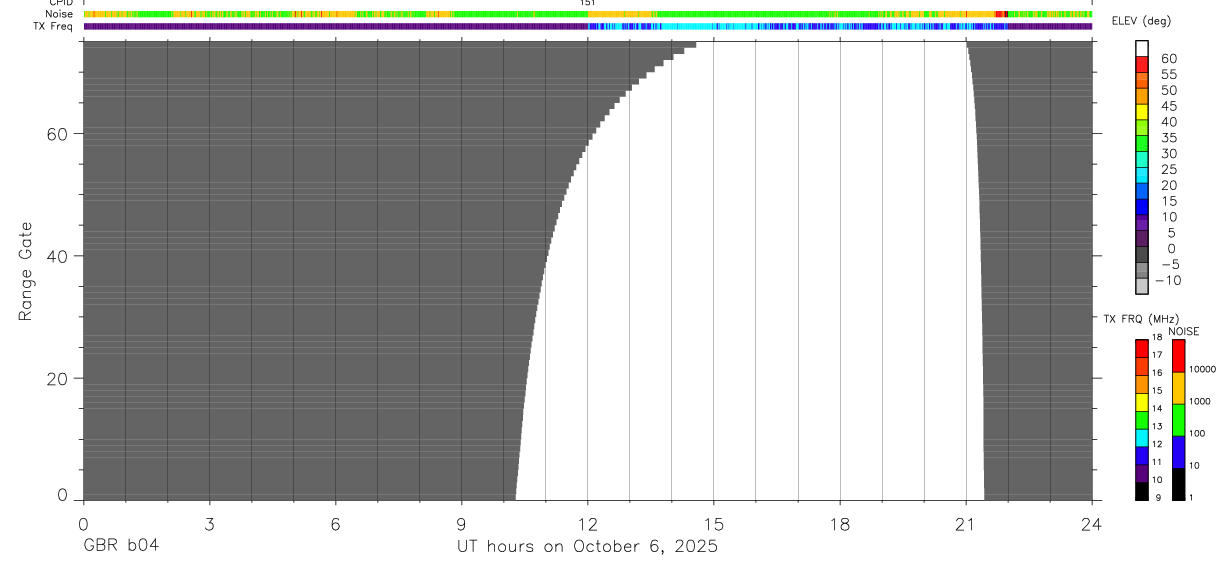Click the Range Gate axis title
1228x567 pixels.
coord(27,271)
